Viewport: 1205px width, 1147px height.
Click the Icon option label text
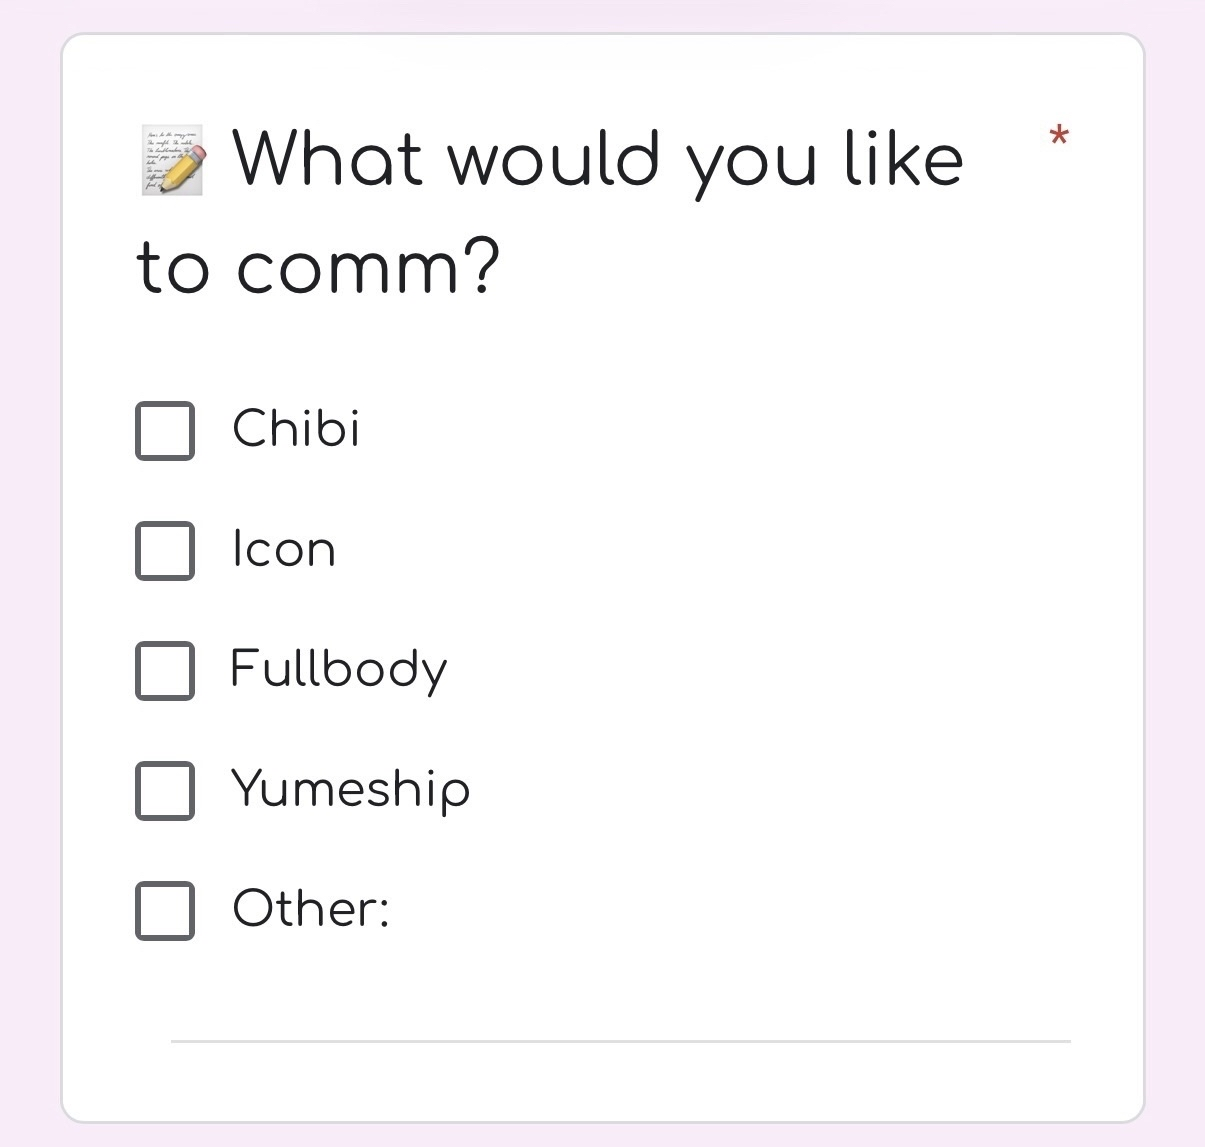(x=284, y=549)
